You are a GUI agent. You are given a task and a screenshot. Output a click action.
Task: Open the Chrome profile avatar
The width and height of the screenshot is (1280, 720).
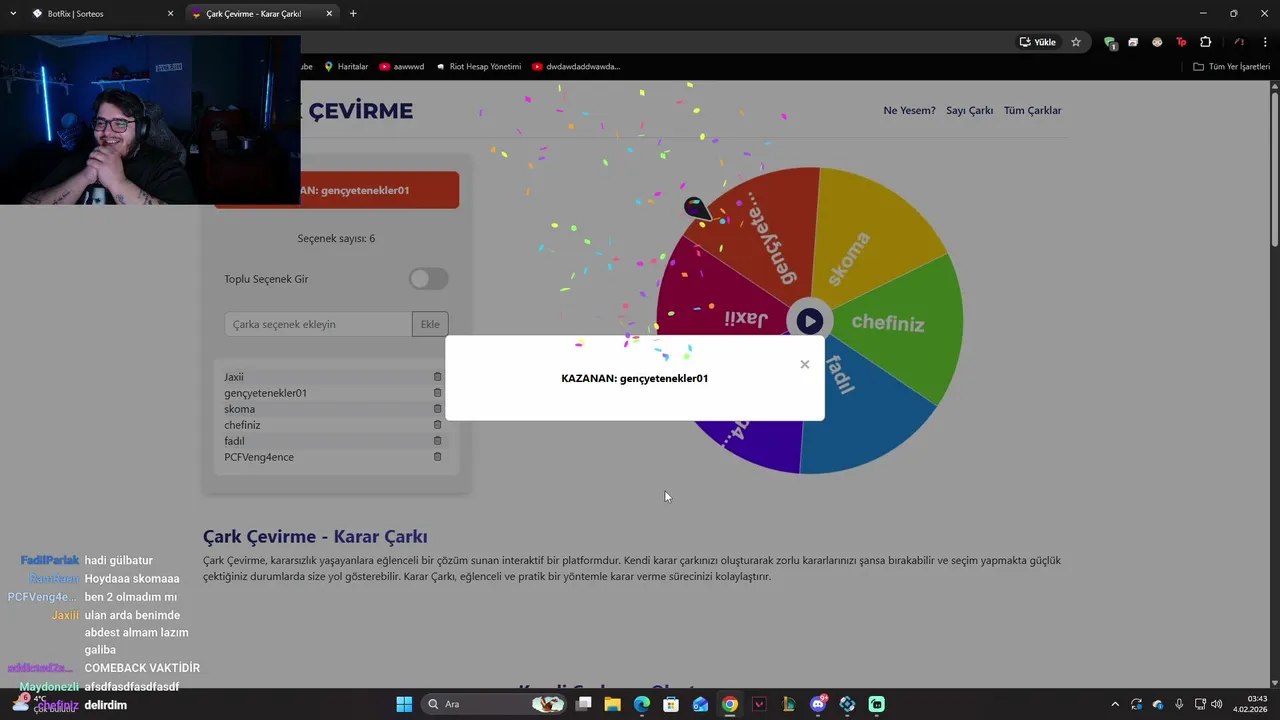tap(1240, 42)
